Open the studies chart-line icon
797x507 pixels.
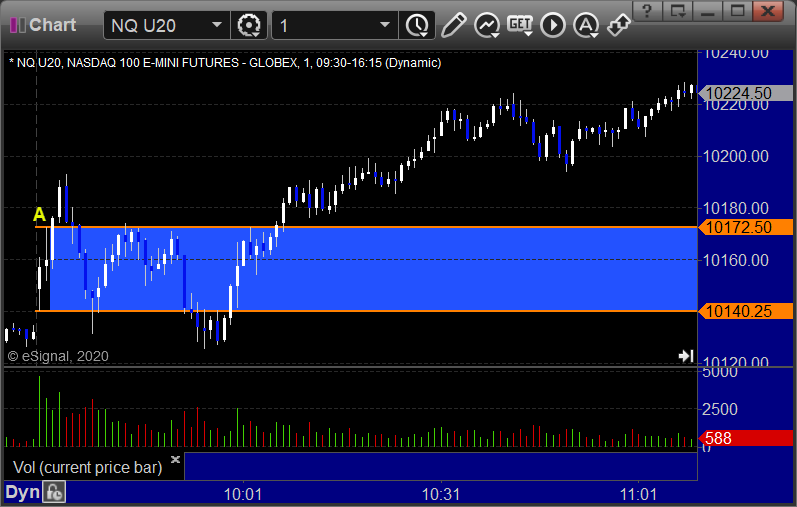[x=486, y=25]
